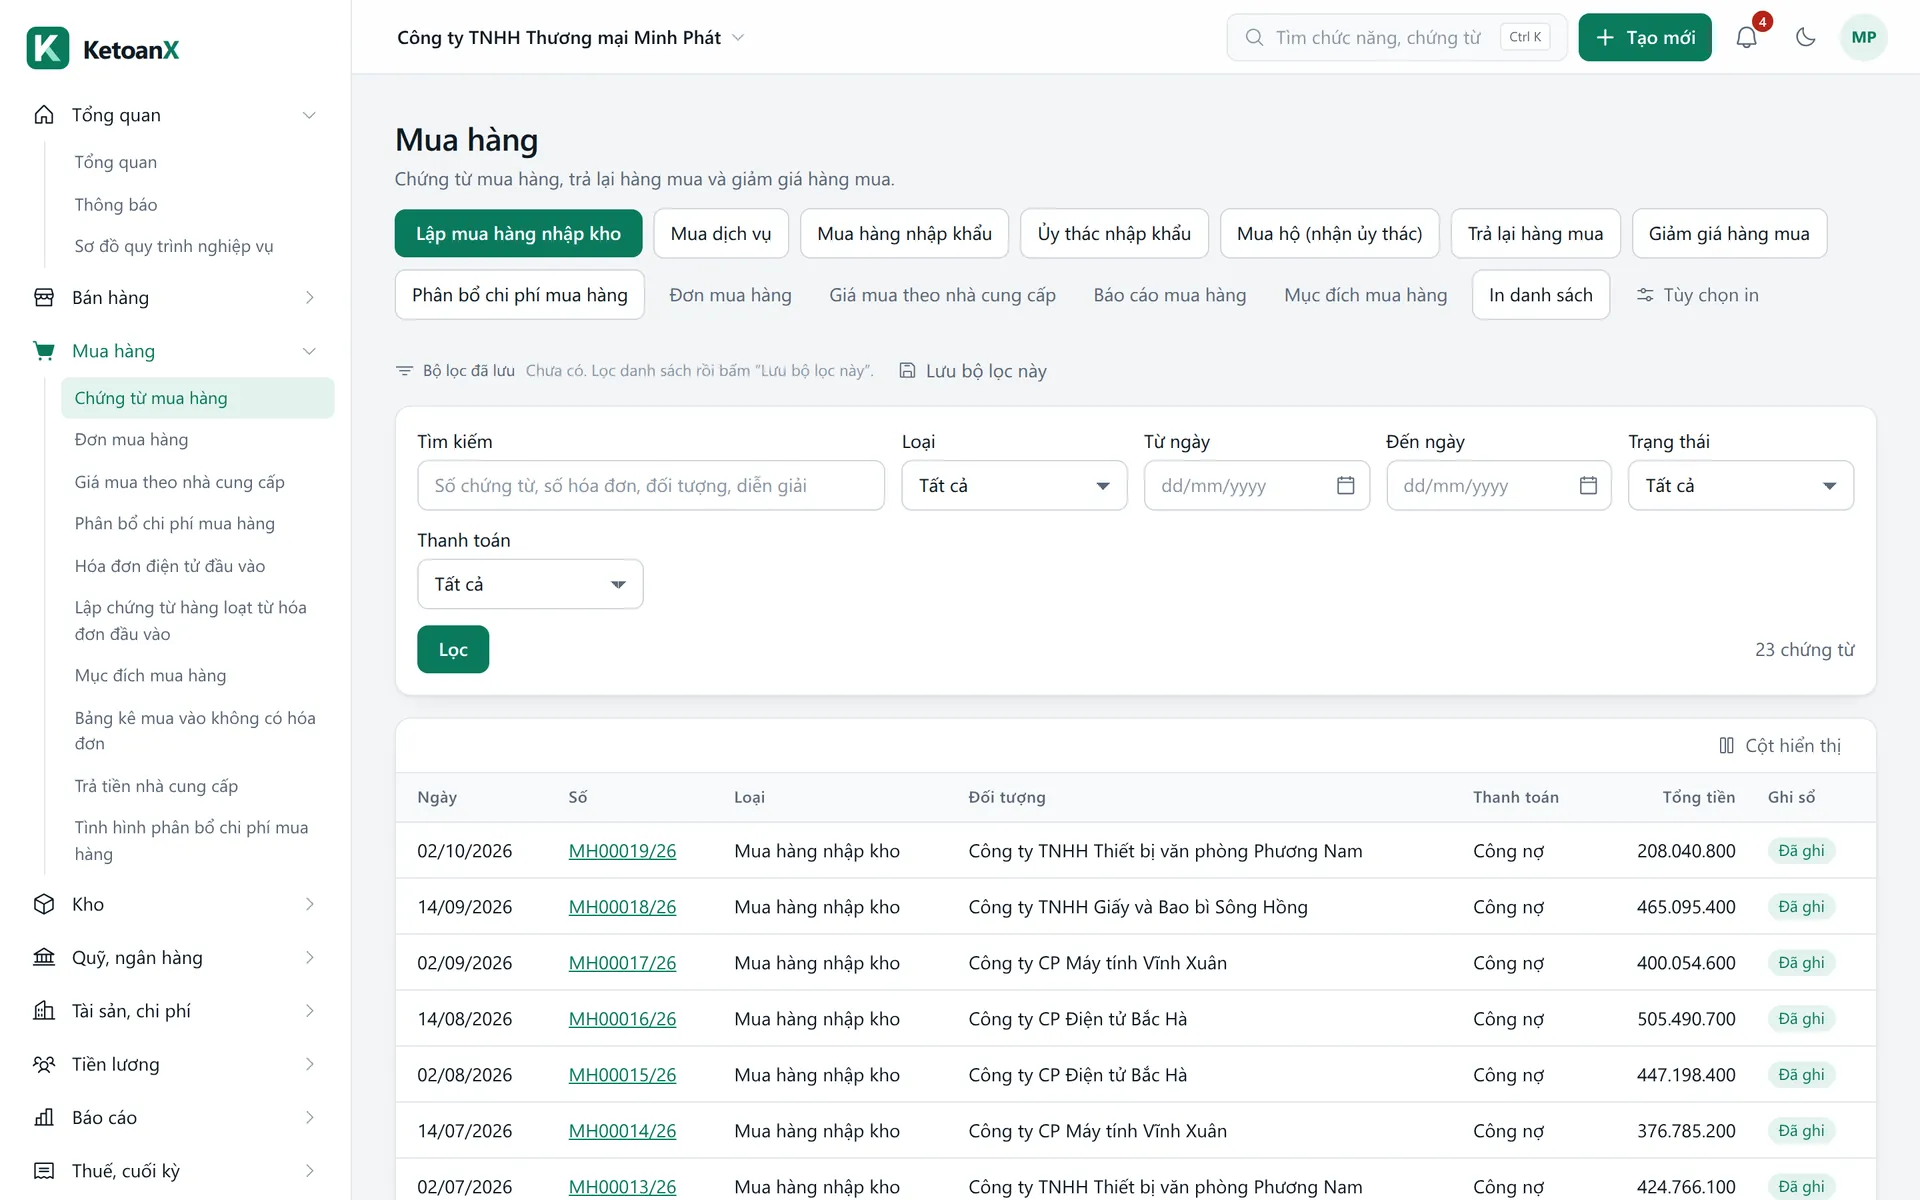Image resolution: width=1920 pixels, height=1200 pixels.
Task: Open the notifications bell
Action: tap(1746, 38)
